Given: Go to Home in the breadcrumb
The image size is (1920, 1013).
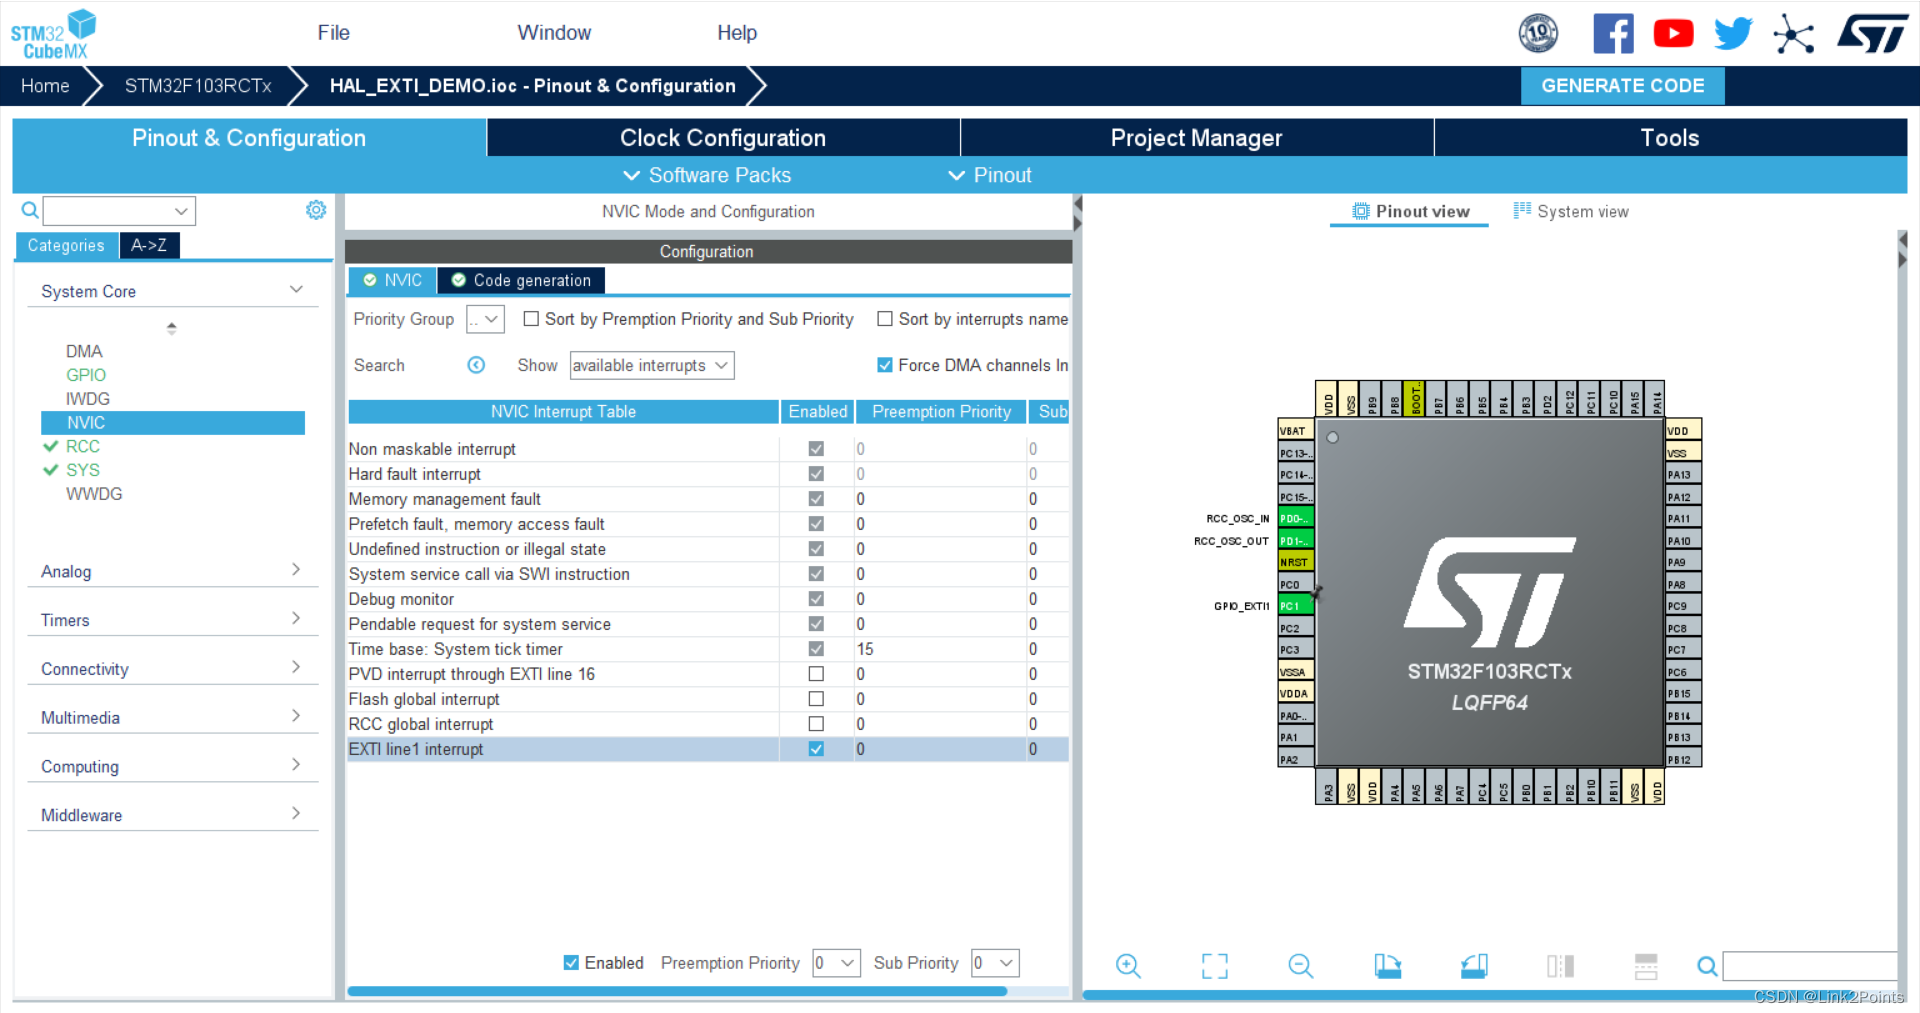Looking at the screenshot, I should click(45, 86).
